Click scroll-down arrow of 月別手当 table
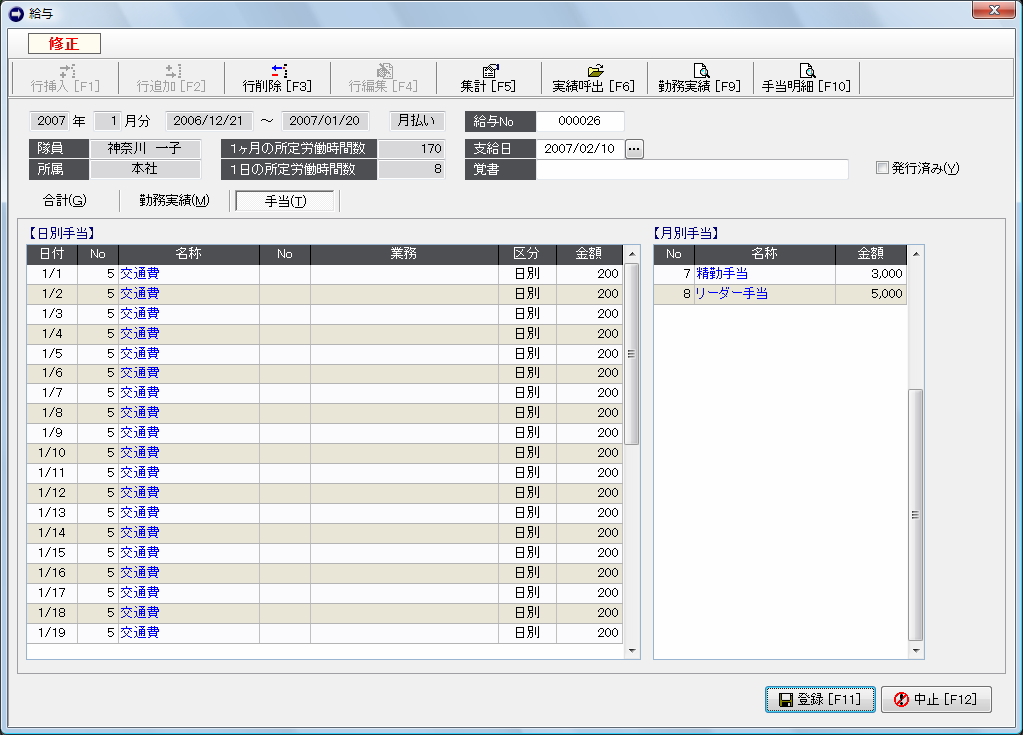1023x735 pixels. tap(916, 651)
